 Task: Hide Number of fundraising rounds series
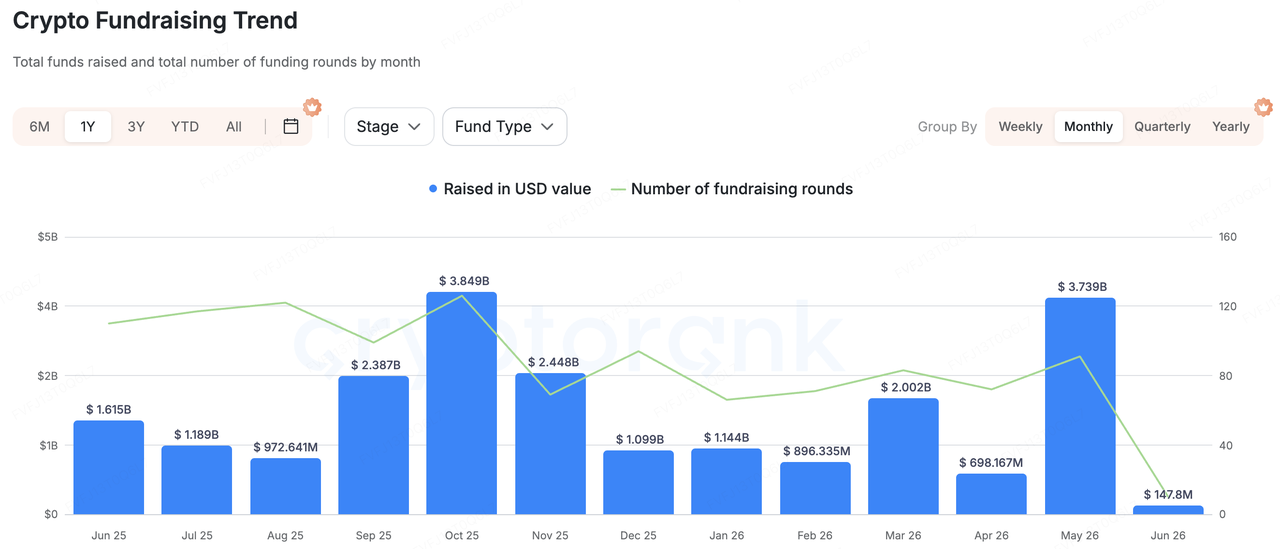pos(741,189)
